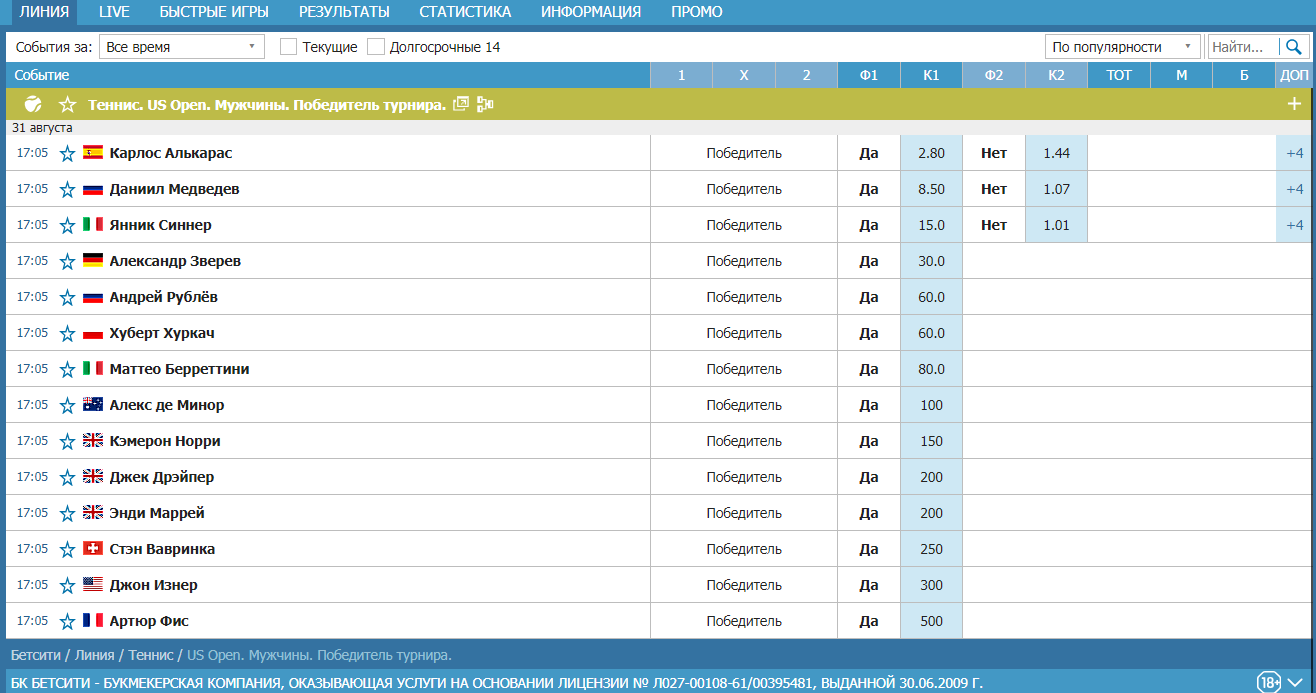The height and width of the screenshot is (693, 1316).
Task: Expand footer with bottom chevron arrow
Action: pyautogui.click(x=1297, y=682)
